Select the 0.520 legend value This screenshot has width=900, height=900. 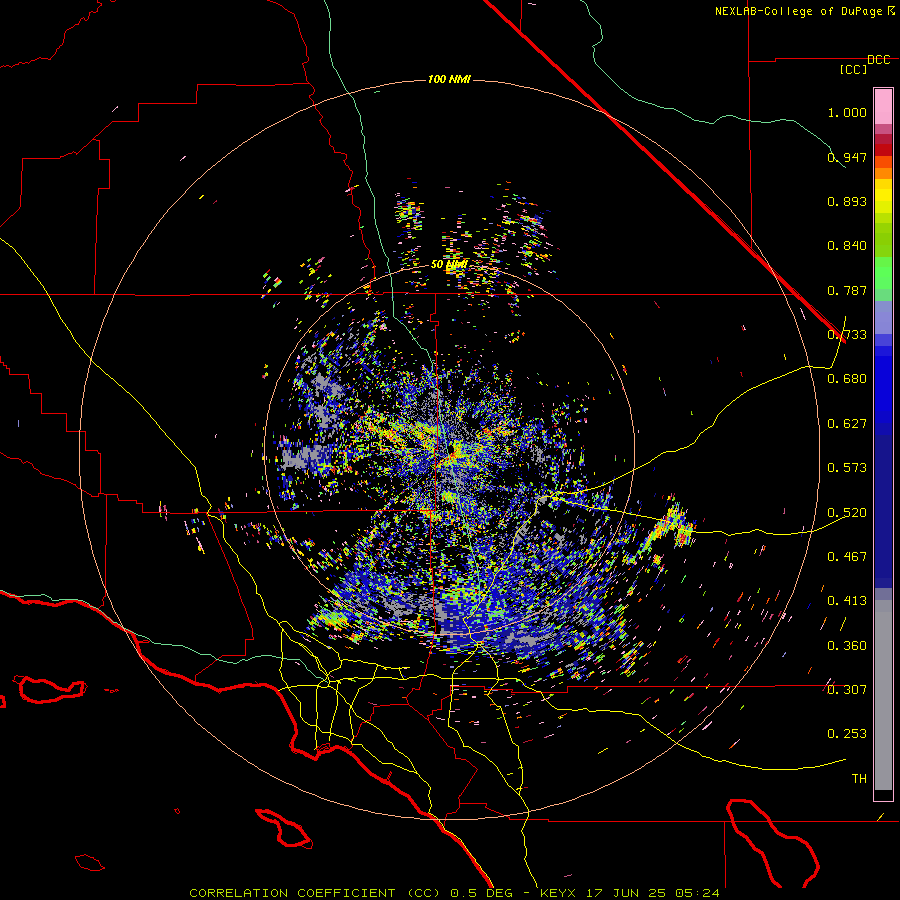[847, 513]
